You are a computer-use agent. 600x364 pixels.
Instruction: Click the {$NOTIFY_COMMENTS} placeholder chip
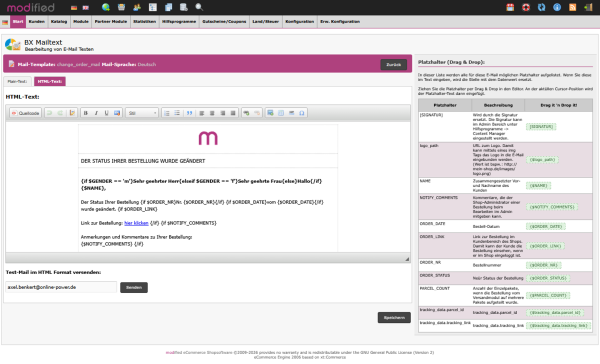pyautogui.click(x=552, y=207)
